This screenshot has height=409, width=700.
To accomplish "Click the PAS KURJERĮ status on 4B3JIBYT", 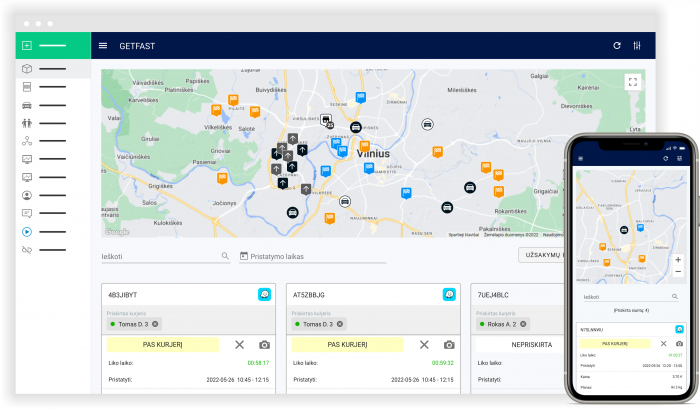I will tap(162, 345).
